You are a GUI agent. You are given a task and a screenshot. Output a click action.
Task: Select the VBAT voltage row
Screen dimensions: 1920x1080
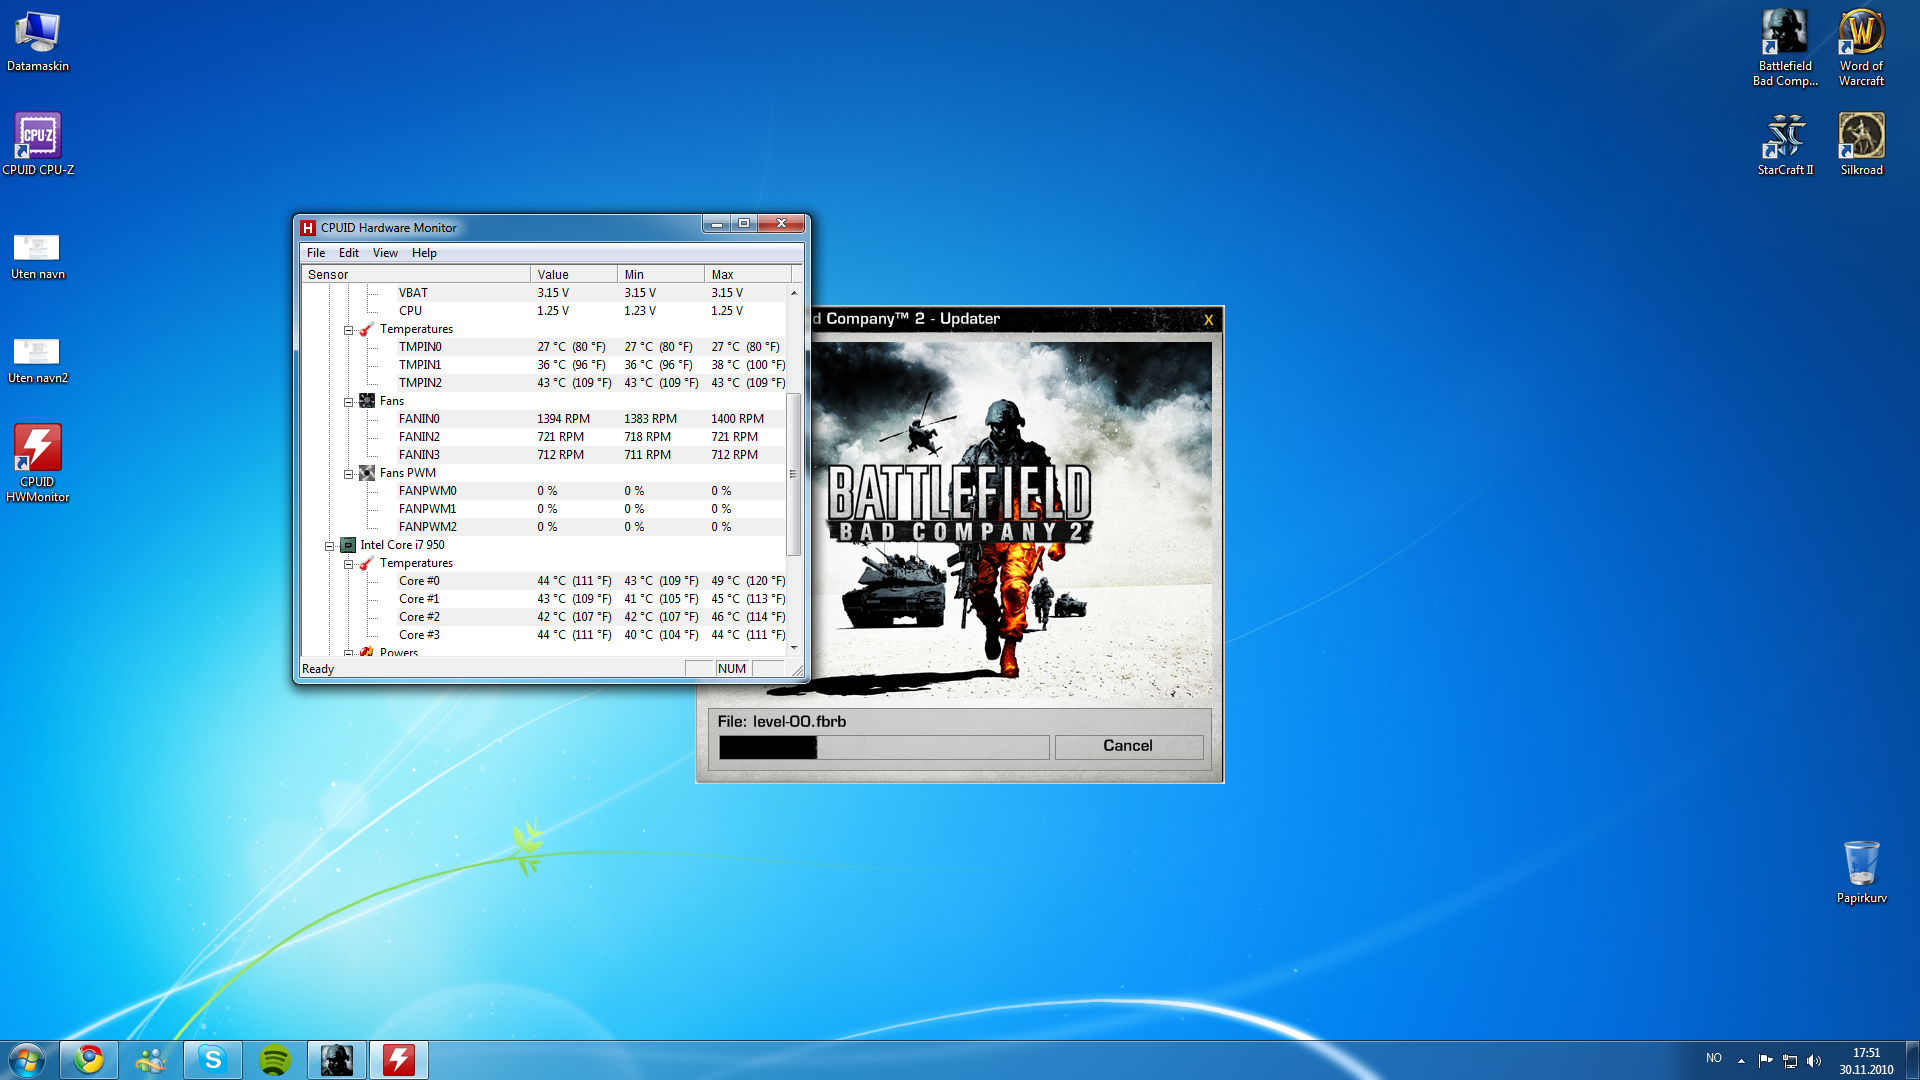(544, 293)
